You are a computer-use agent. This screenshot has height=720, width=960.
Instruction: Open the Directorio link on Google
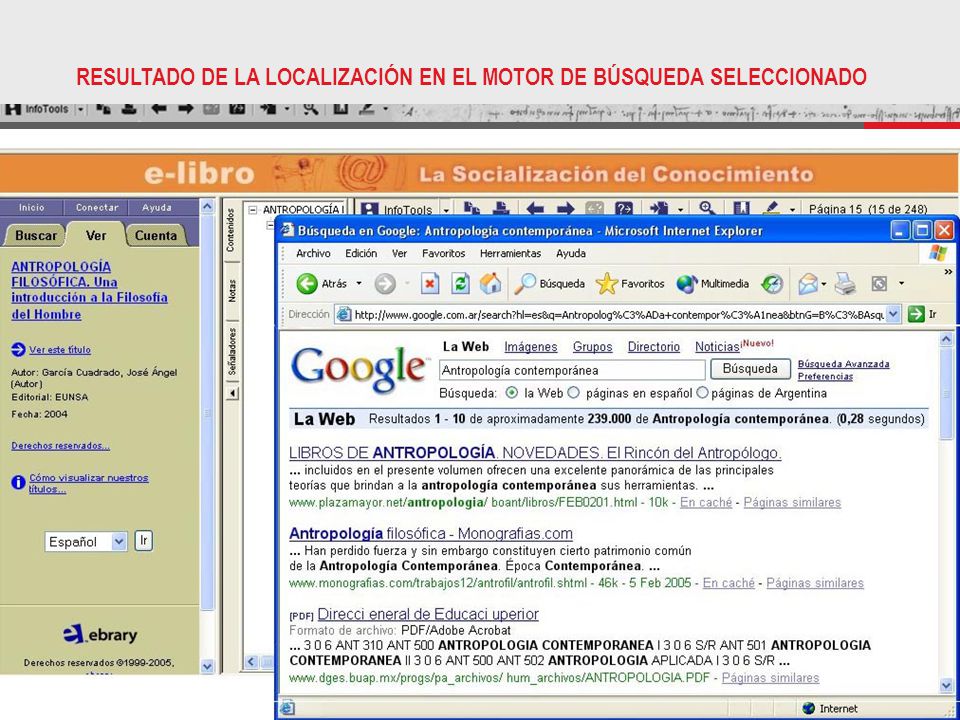pos(654,347)
